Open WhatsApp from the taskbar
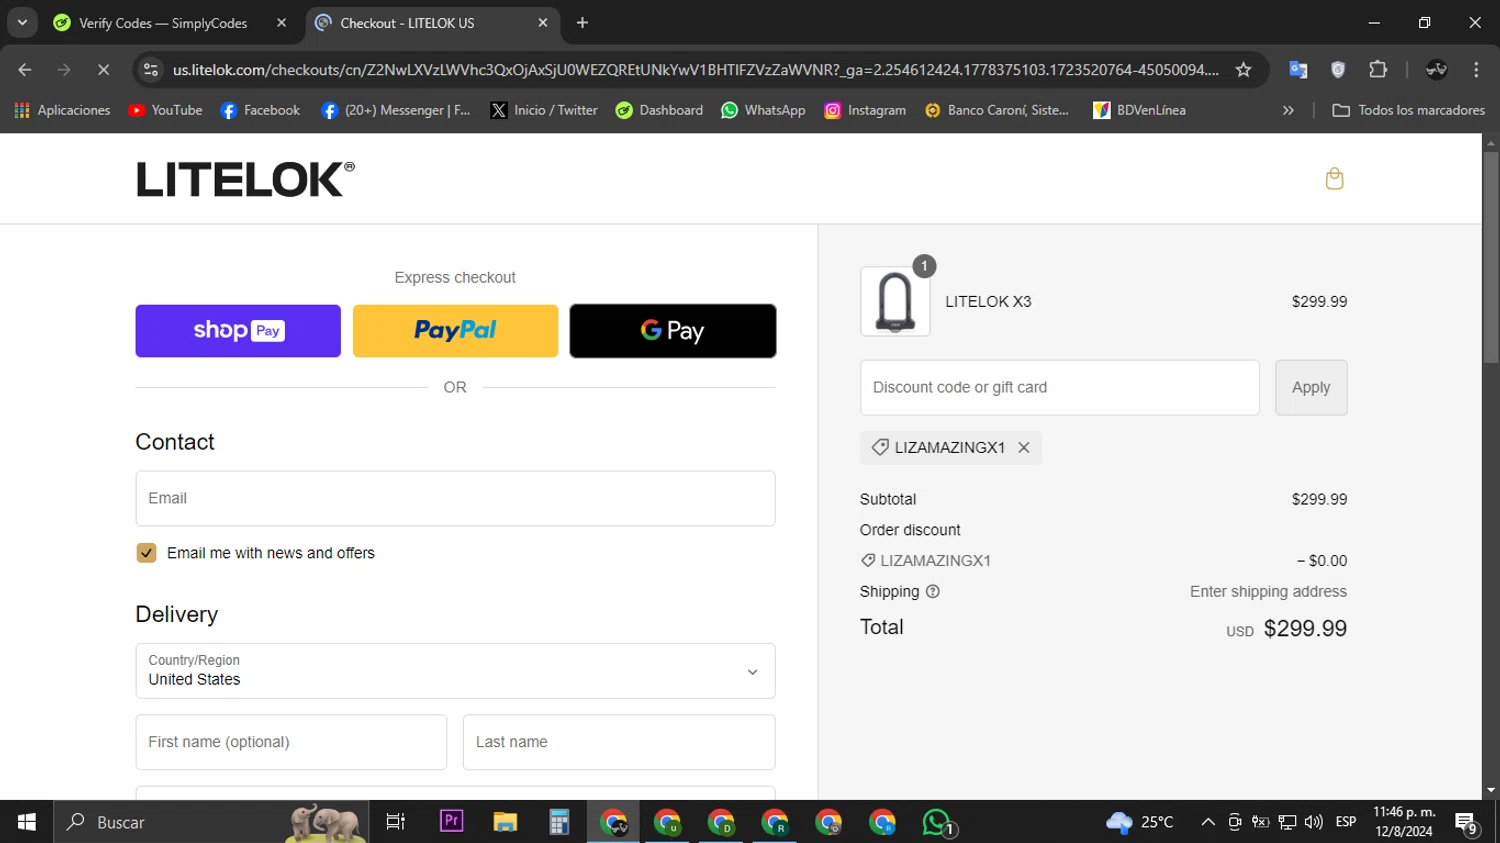This screenshot has width=1500, height=843. pos(937,822)
